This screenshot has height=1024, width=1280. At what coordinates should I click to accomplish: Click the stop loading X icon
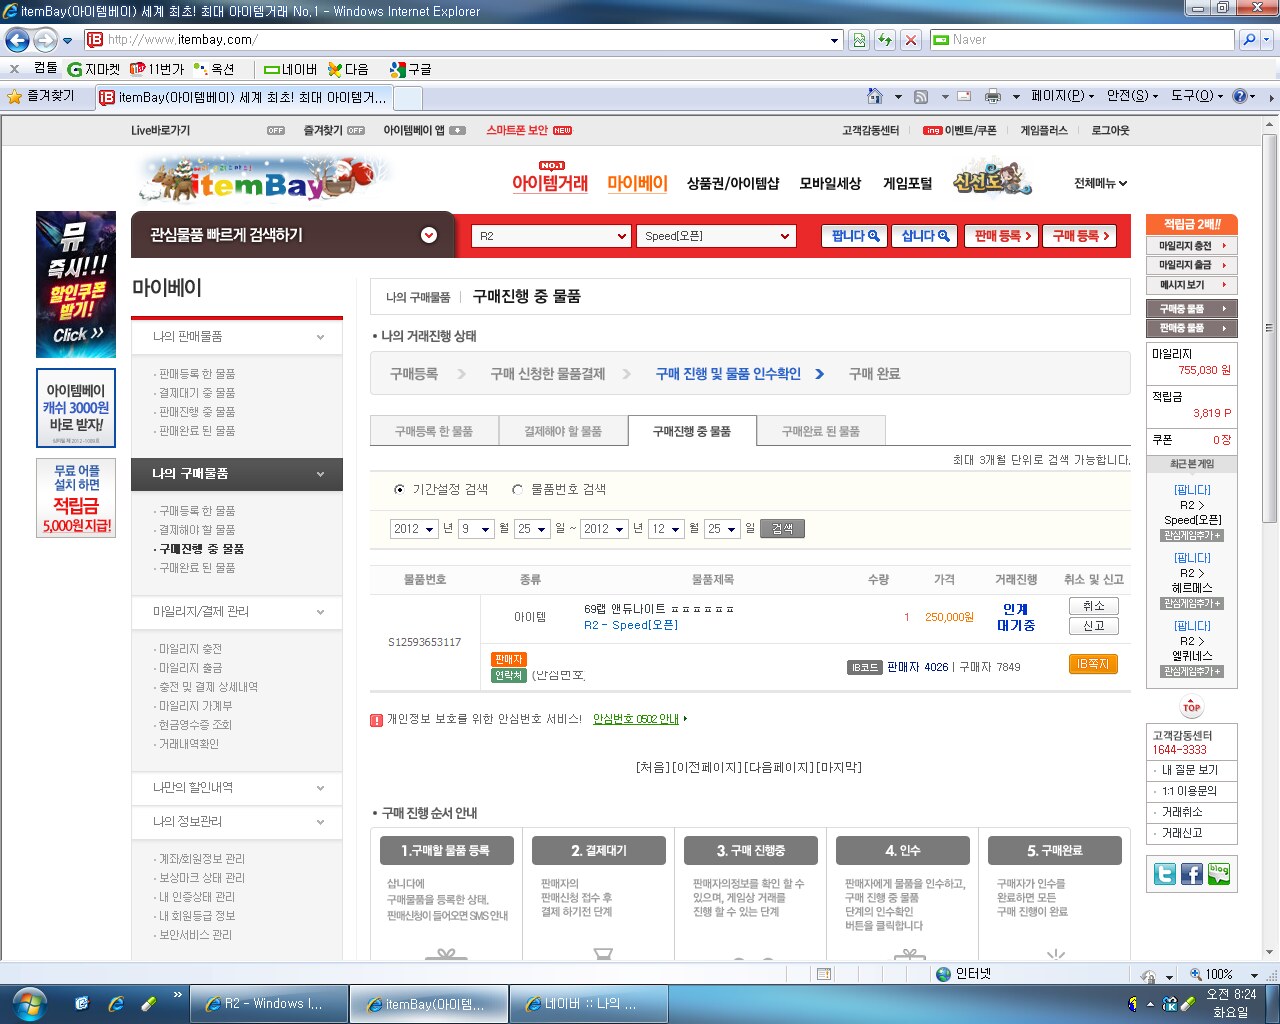click(x=911, y=40)
